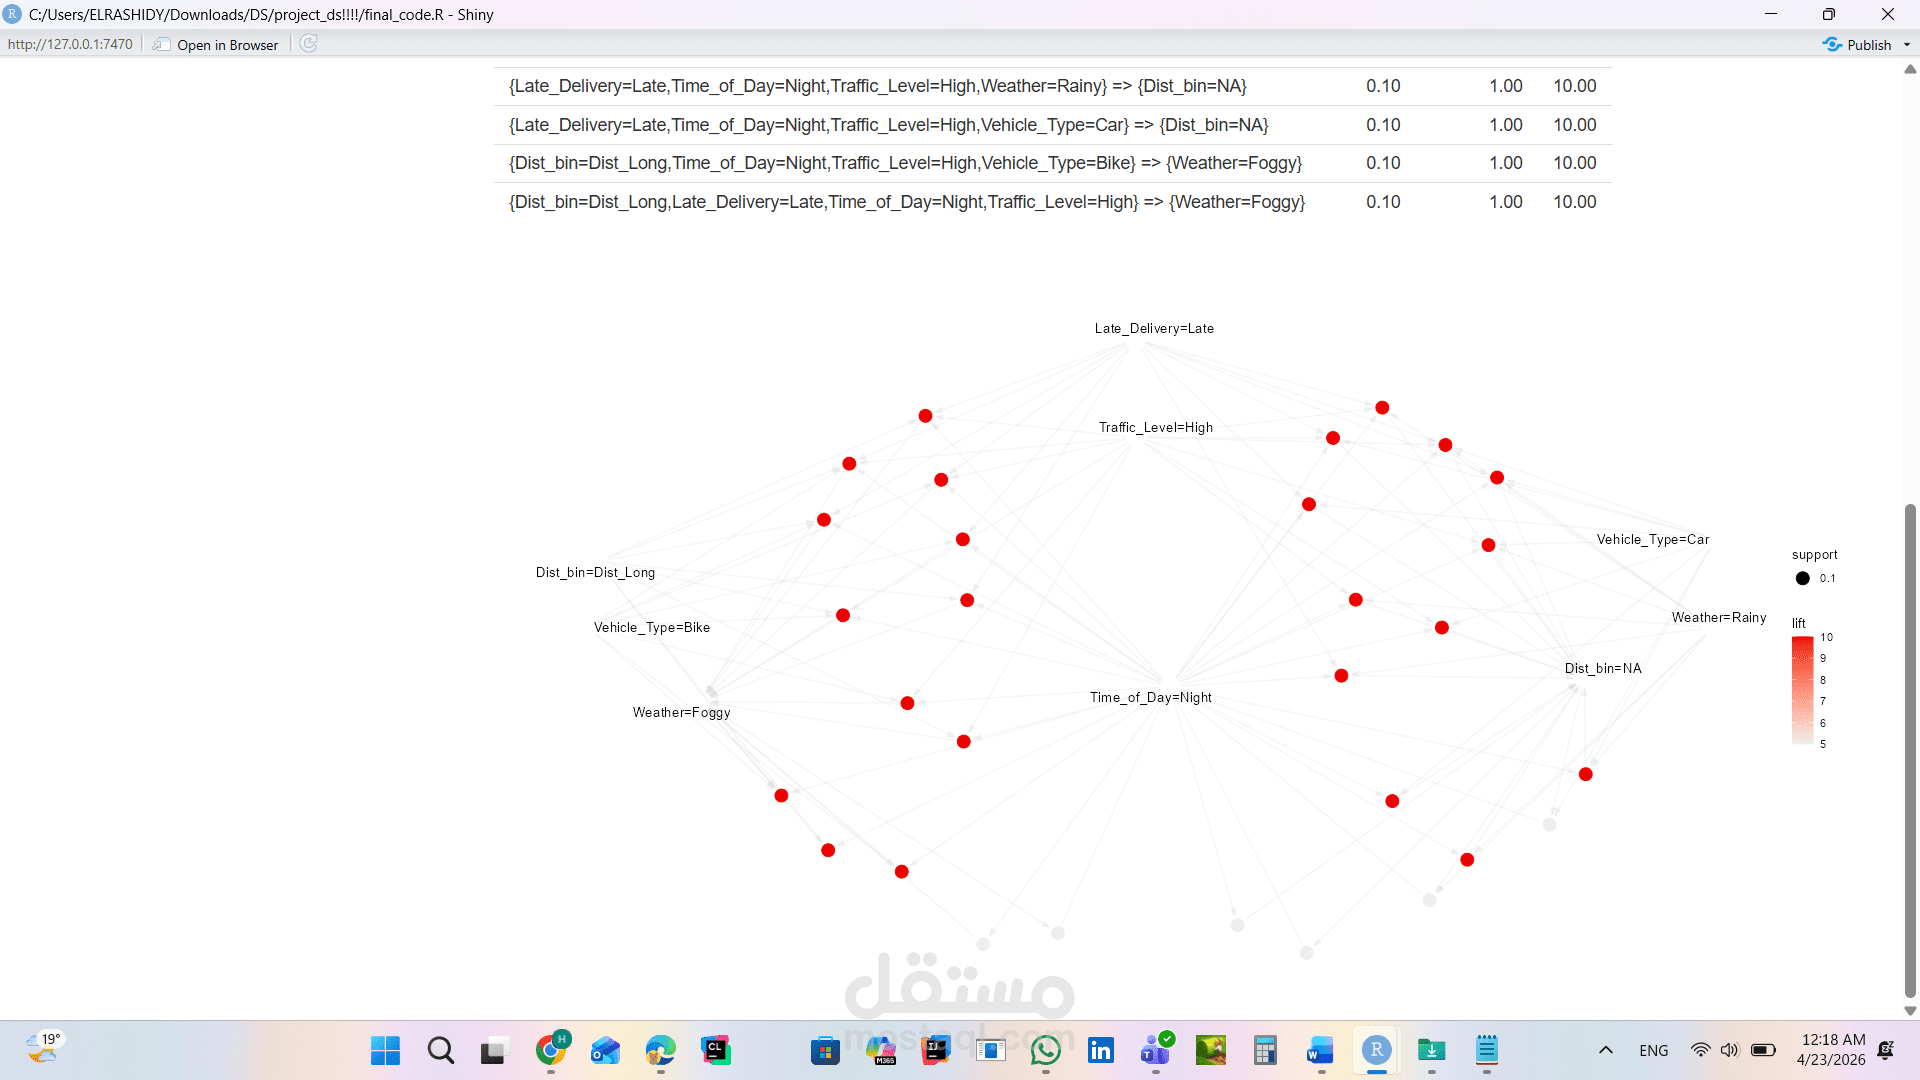Open Task View on taskbar
1920x1080 pixels.
tap(493, 1051)
